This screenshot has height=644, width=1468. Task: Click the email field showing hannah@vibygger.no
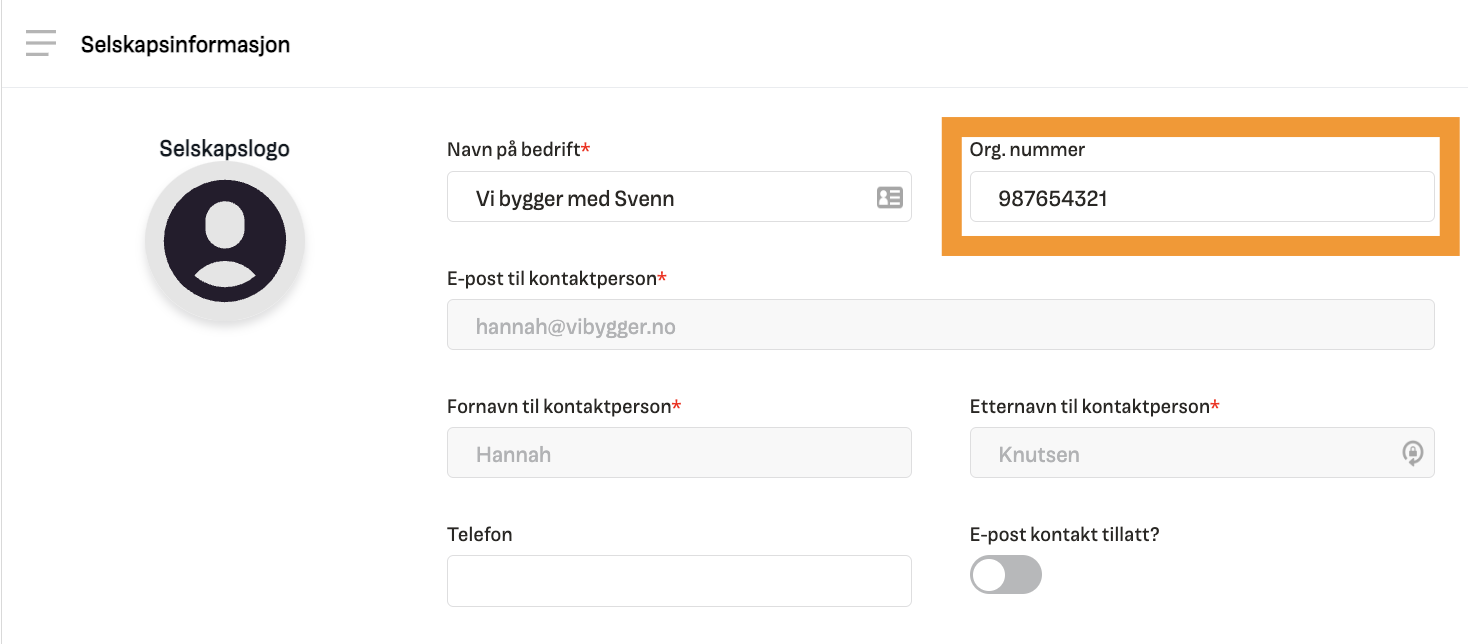pyautogui.click(x=940, y=325)
